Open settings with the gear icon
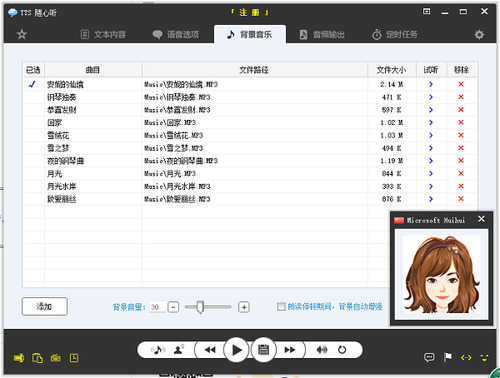Image resolution: width=500 pixels, height=378 pixels. point(479,34)
